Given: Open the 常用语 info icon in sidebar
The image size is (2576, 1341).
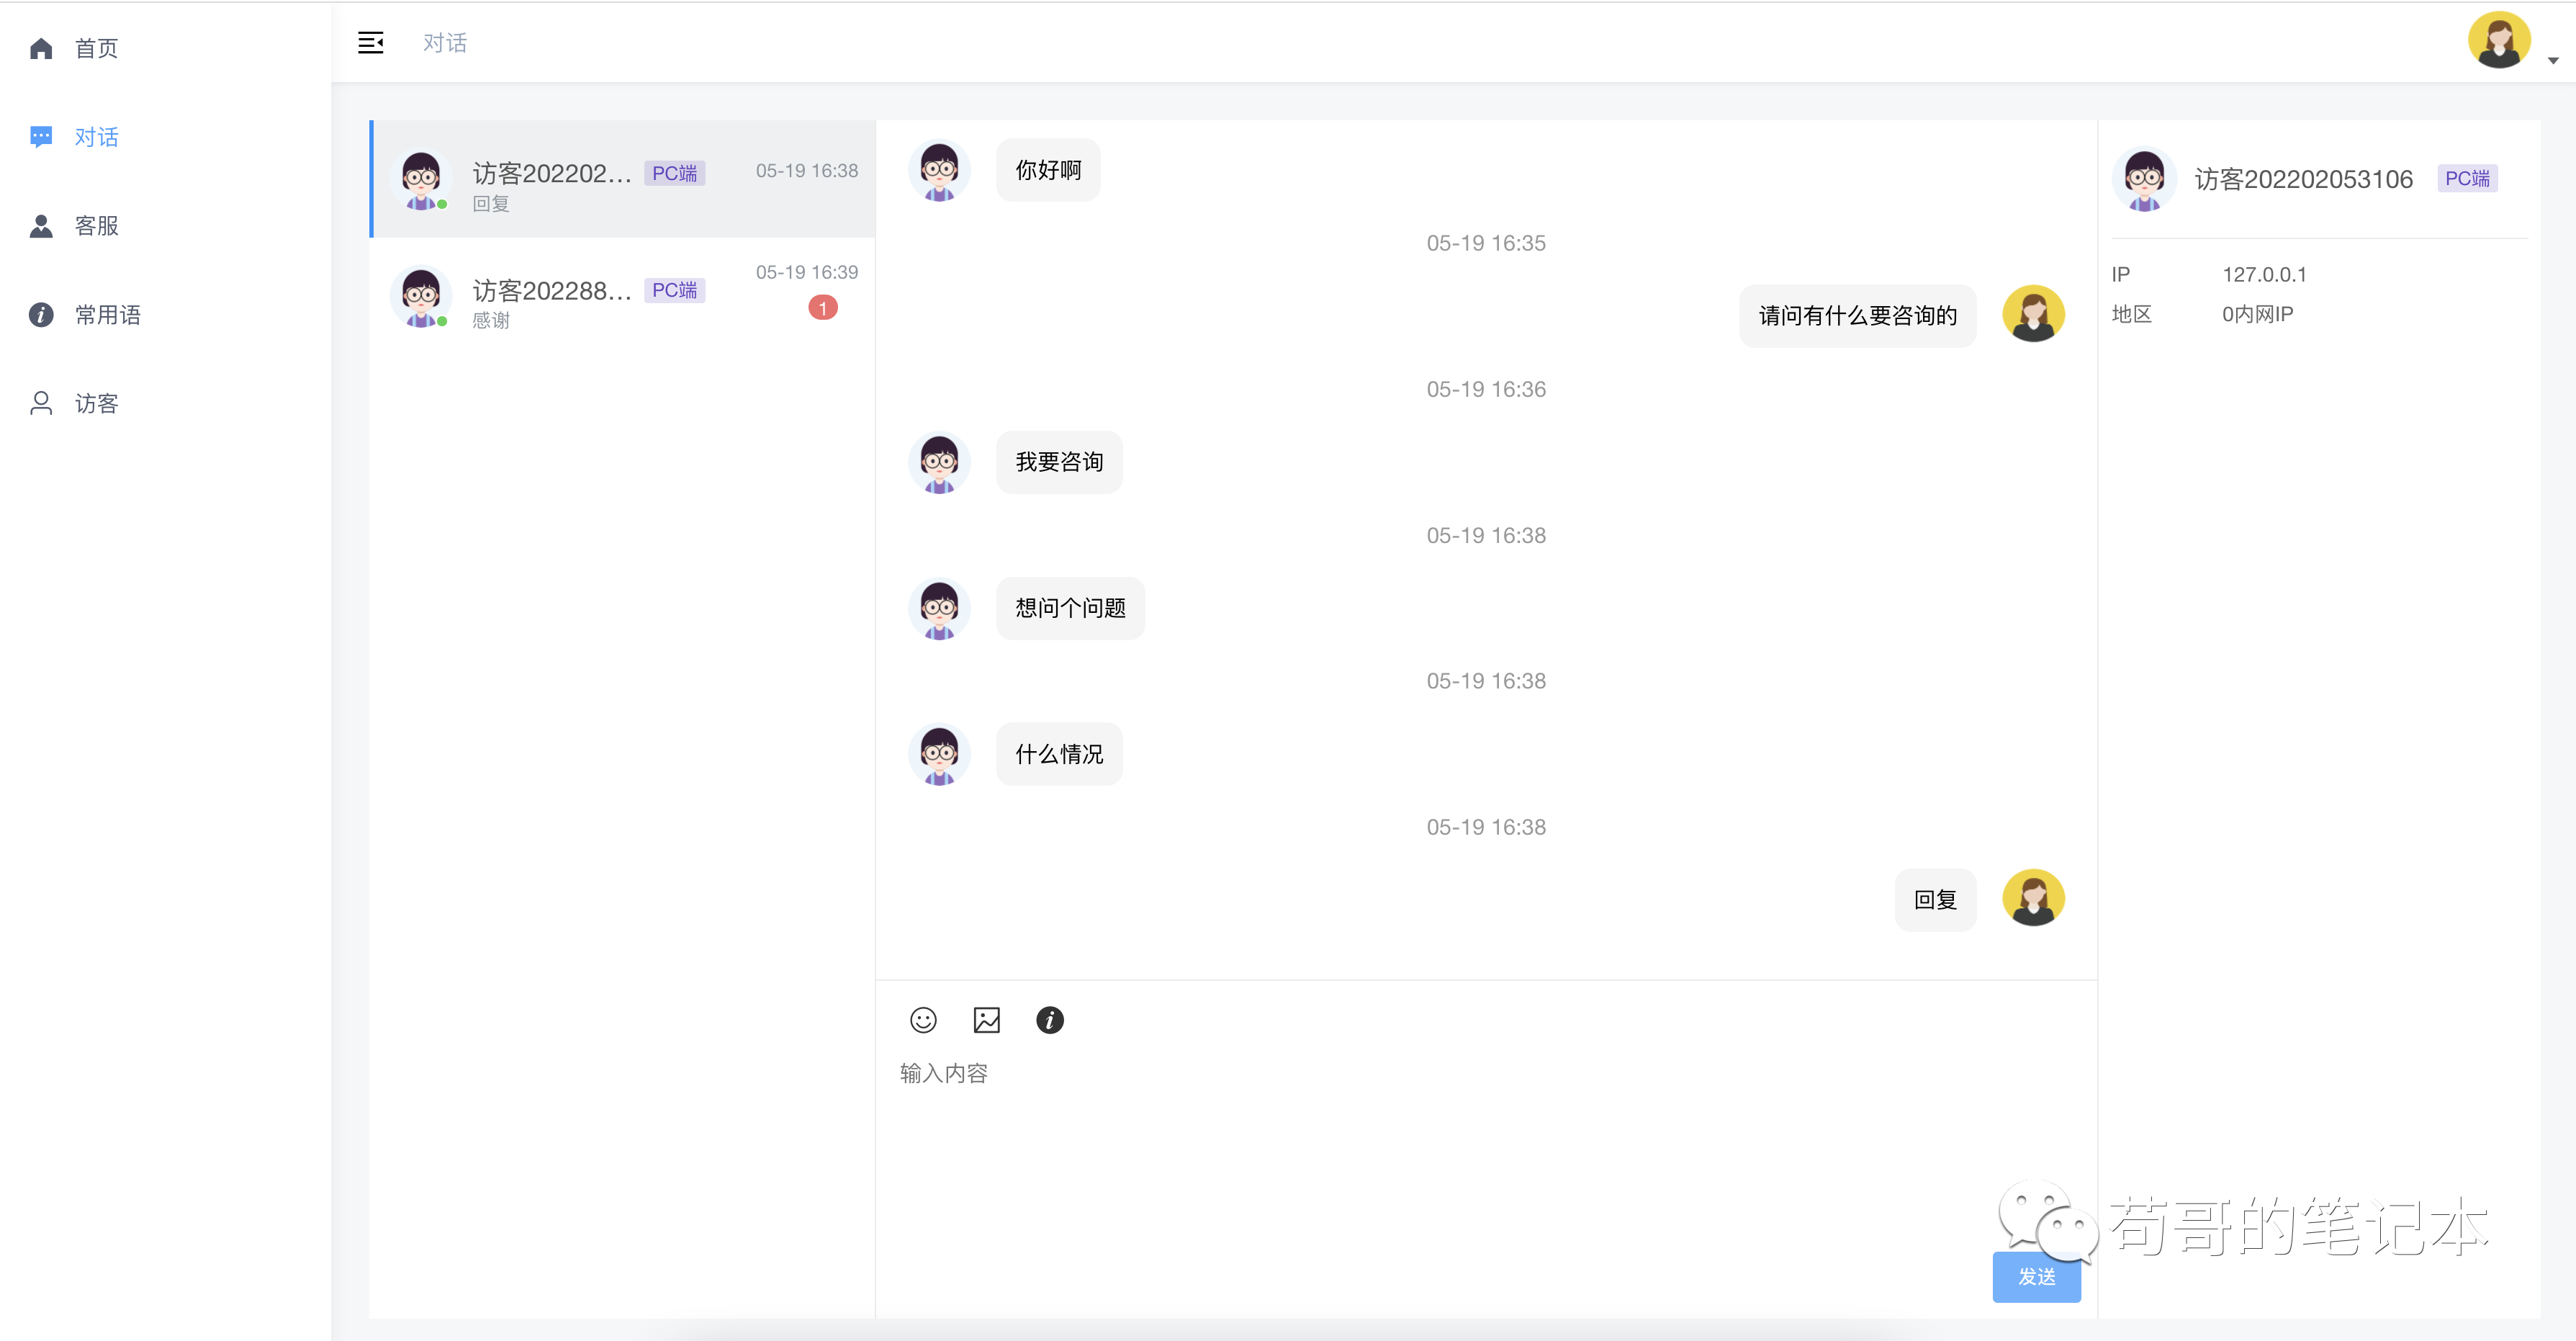Looking at the screenshot, I should pos(41,315).
